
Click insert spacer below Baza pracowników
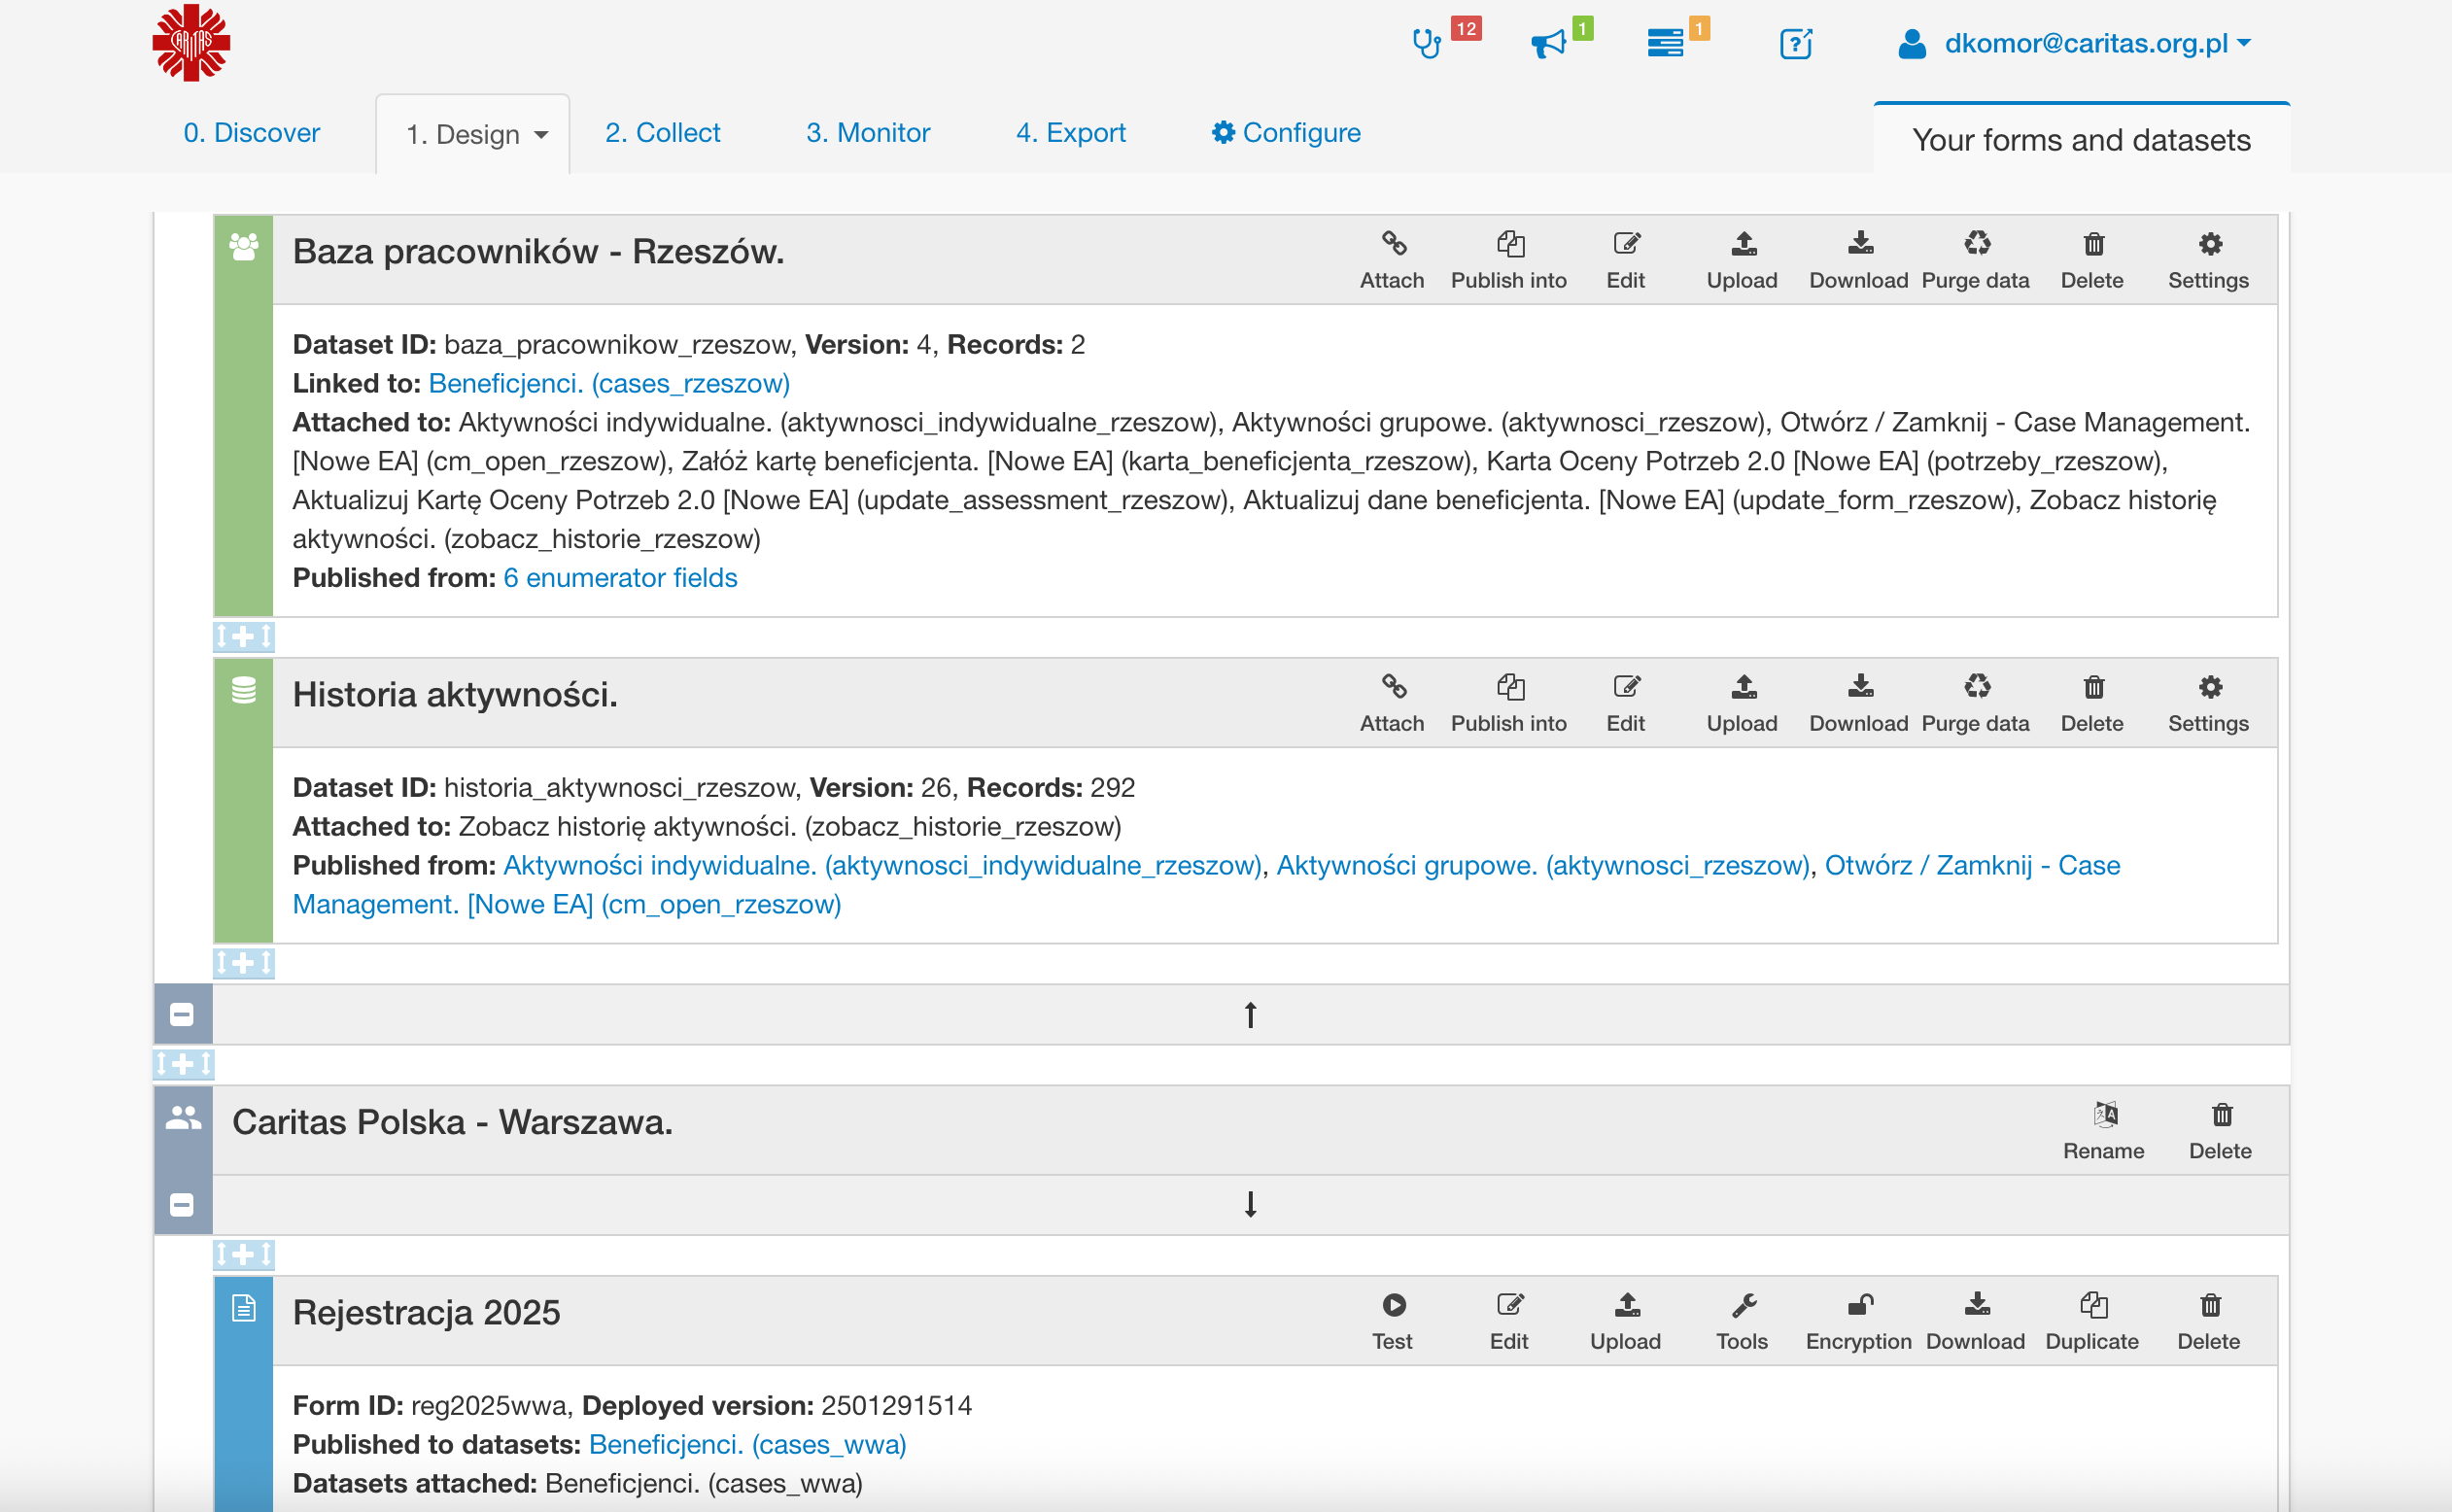pos(243,636)
